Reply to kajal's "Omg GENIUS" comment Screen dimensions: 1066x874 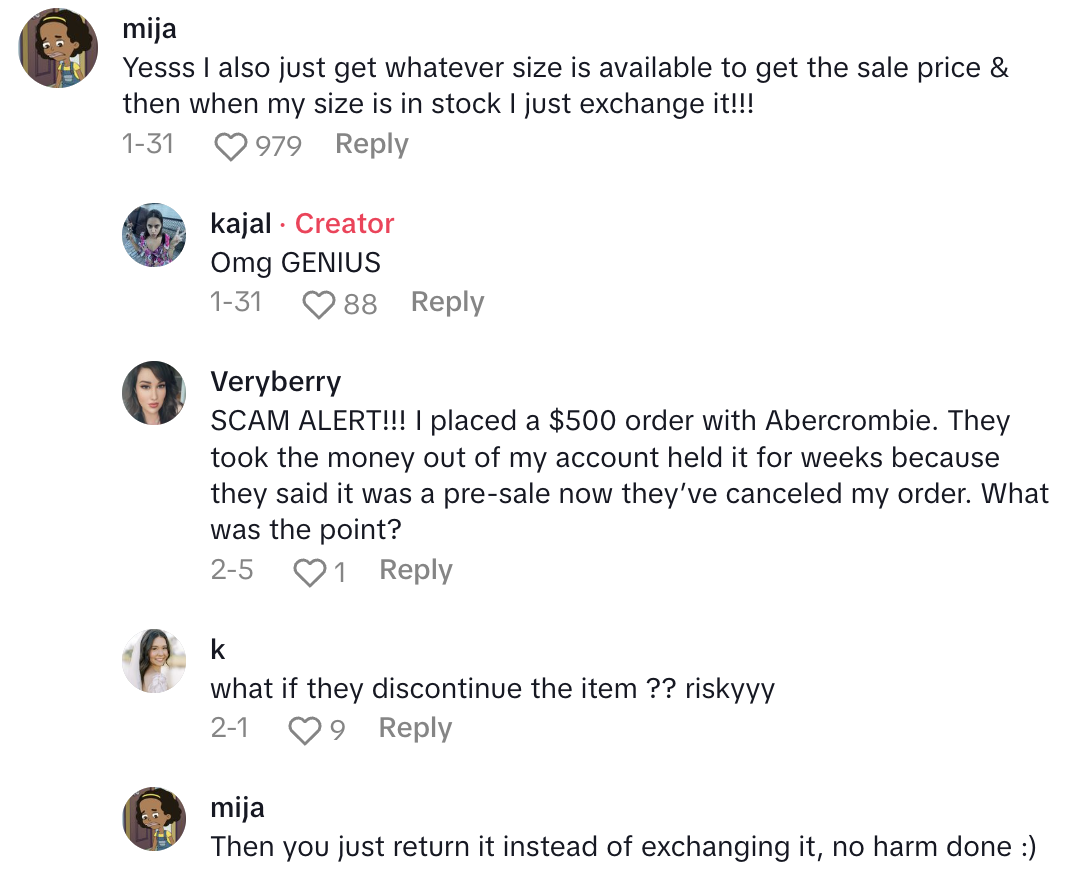click(x=447, y=302)
